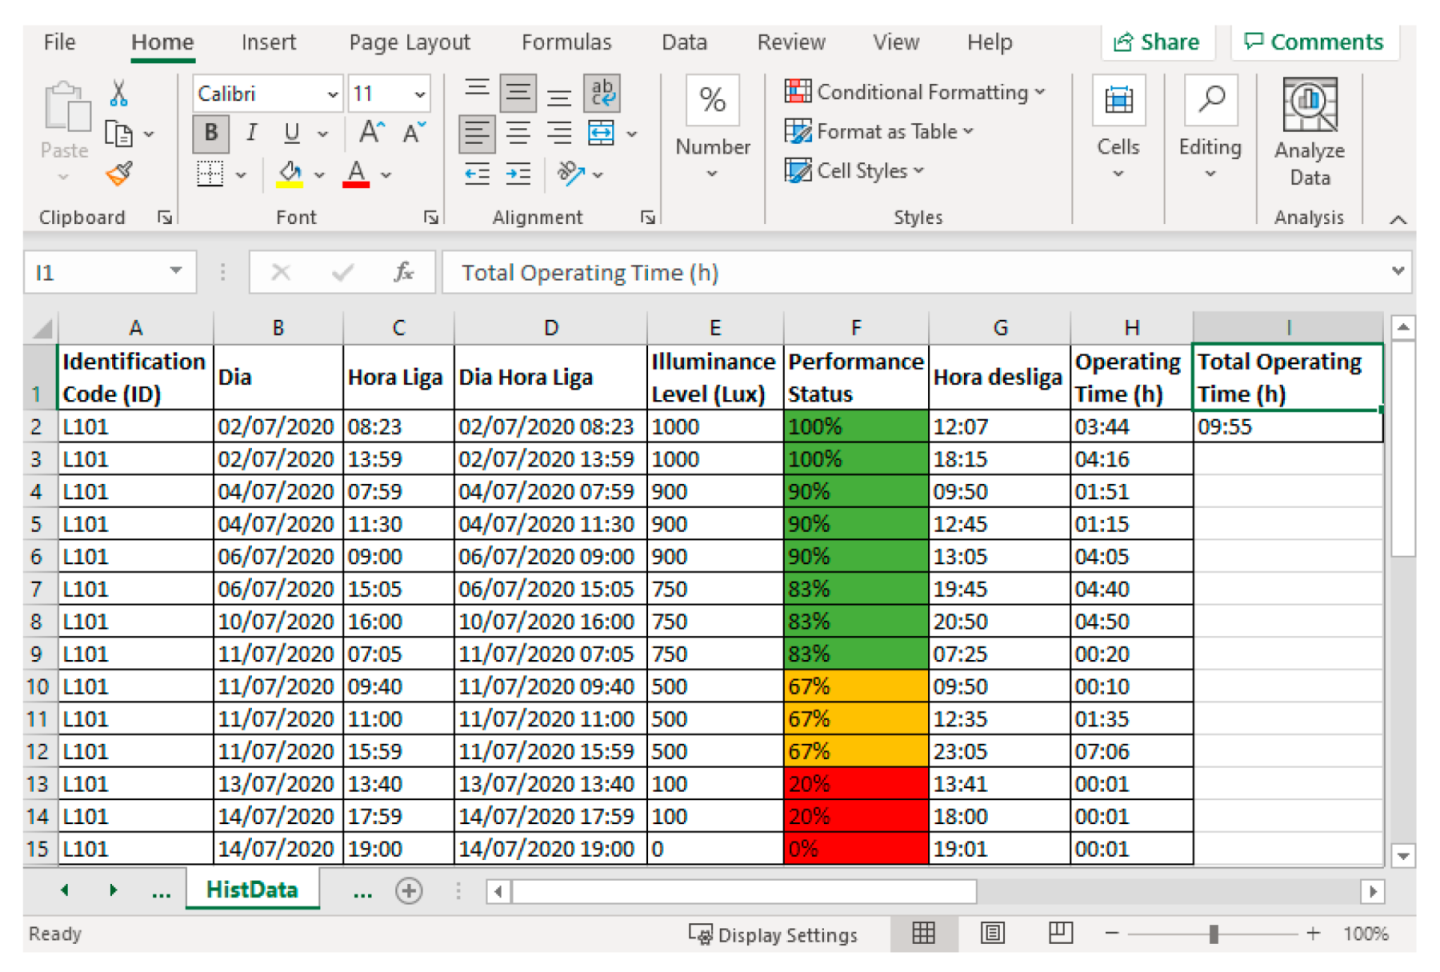Toggle Italic formatting
The width and height of the screenshot is (1440, 972).
(251, 133)
